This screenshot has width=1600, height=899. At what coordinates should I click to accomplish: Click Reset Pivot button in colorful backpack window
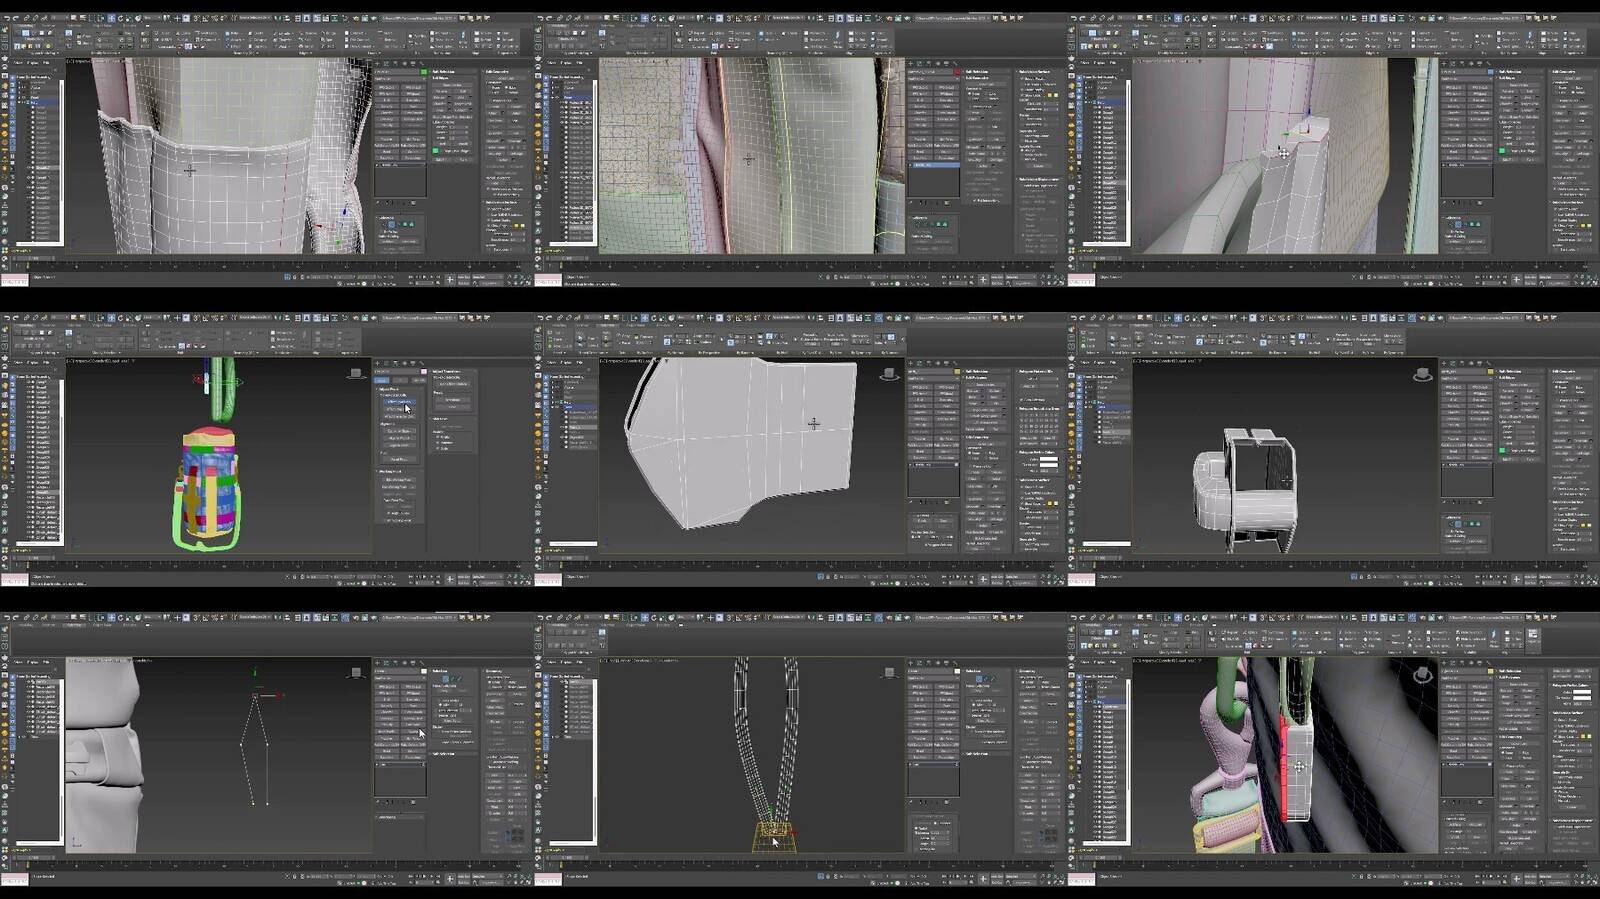point(399,458)
